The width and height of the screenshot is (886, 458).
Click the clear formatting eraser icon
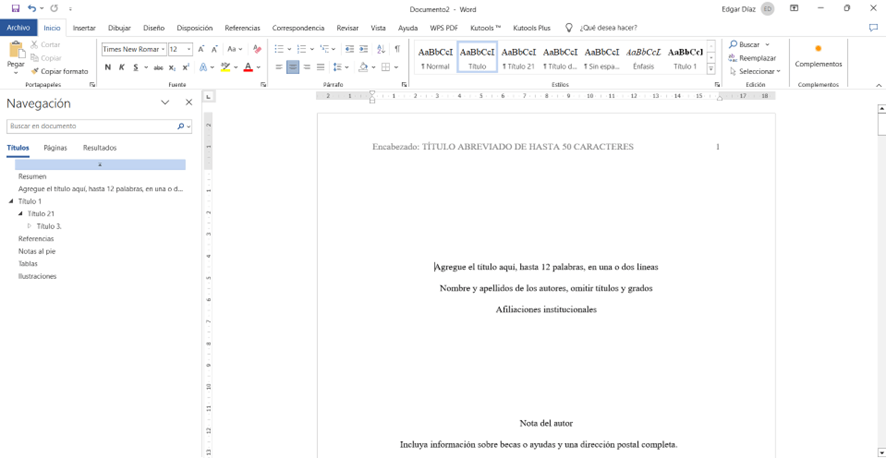coord(257,49)
